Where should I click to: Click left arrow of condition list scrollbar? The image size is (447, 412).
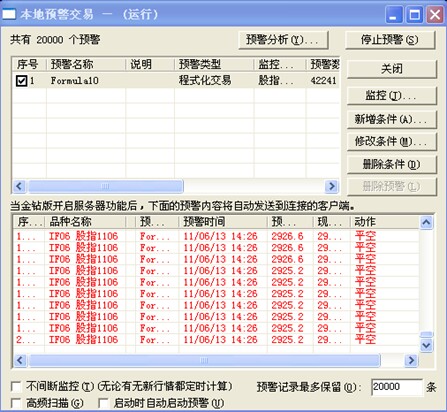click(20, 186)
